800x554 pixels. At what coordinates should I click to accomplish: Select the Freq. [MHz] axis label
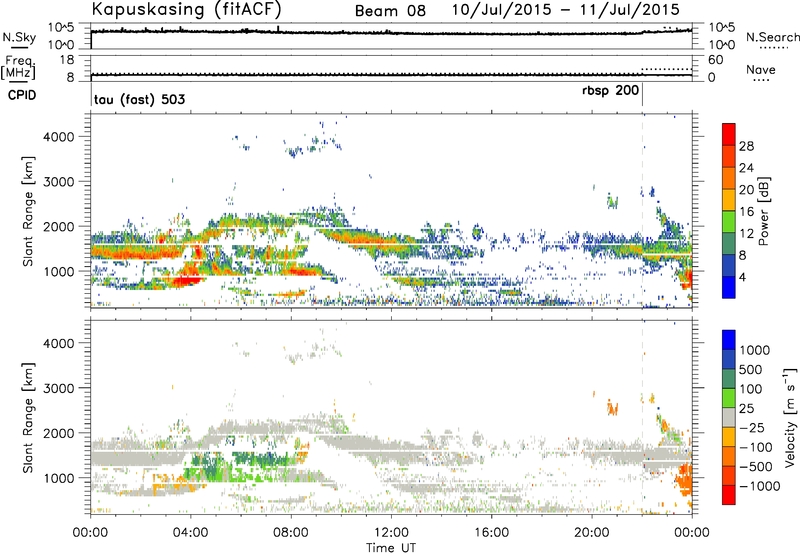coord(19,68)
